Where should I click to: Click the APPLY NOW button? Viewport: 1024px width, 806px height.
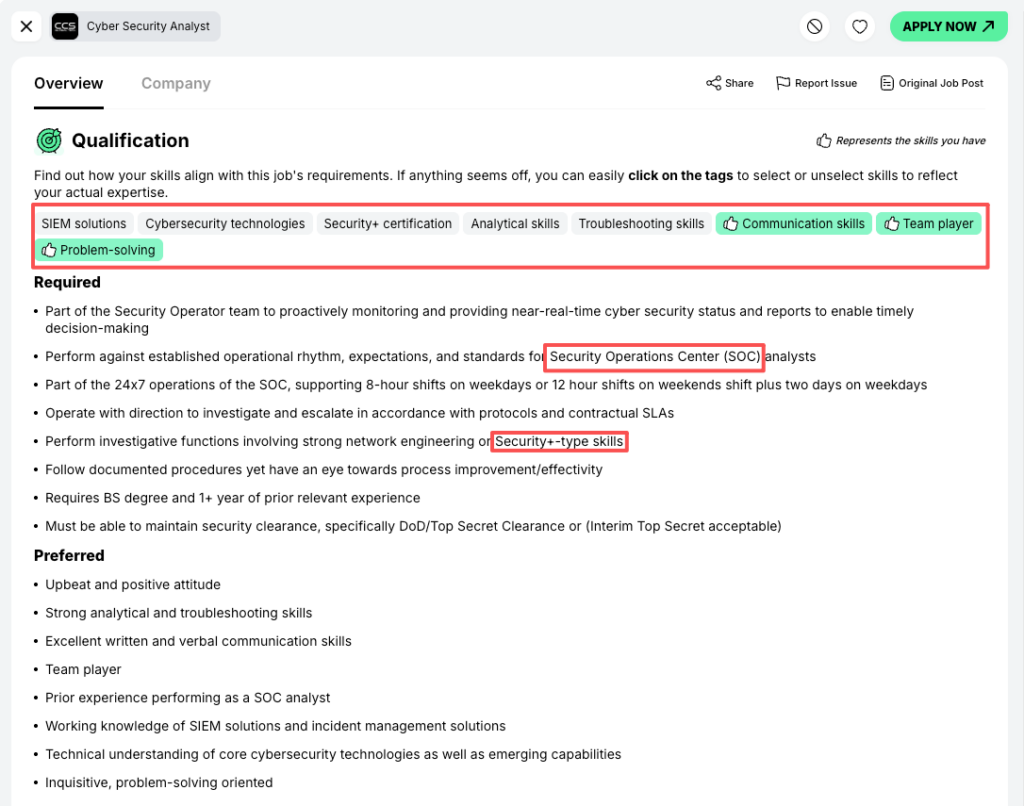point(948,26)
